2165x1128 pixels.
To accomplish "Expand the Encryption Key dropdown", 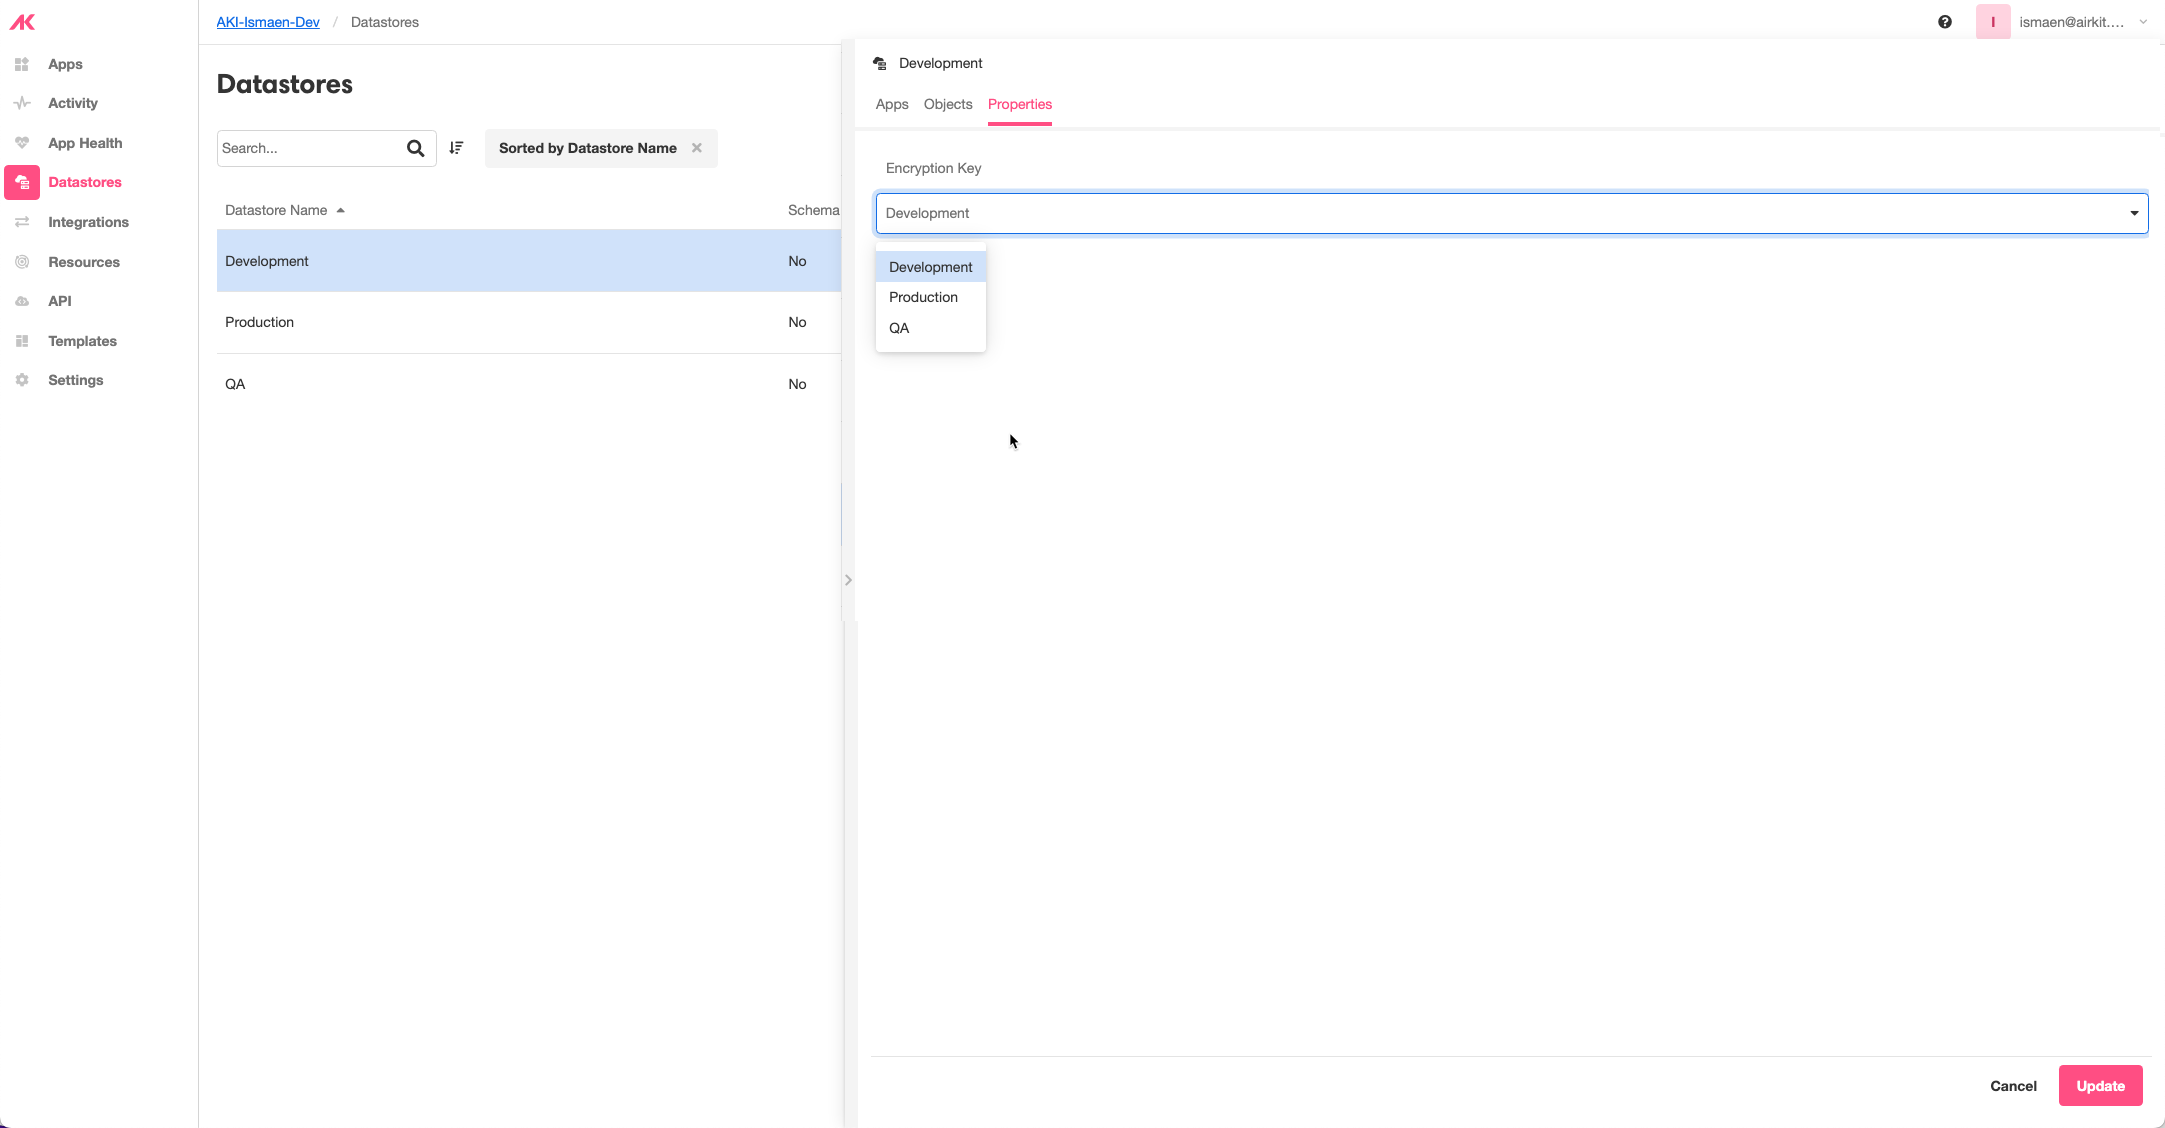I will [x=2134, y=213].
